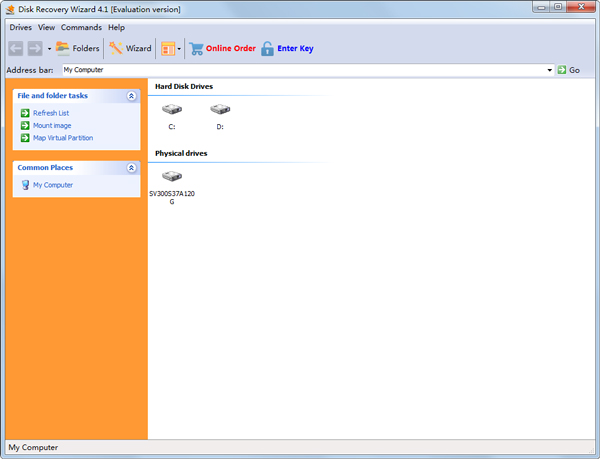600x459 pixels.
Task: Open the view mode dropdown arrow
Action: [x=179, y=49]
